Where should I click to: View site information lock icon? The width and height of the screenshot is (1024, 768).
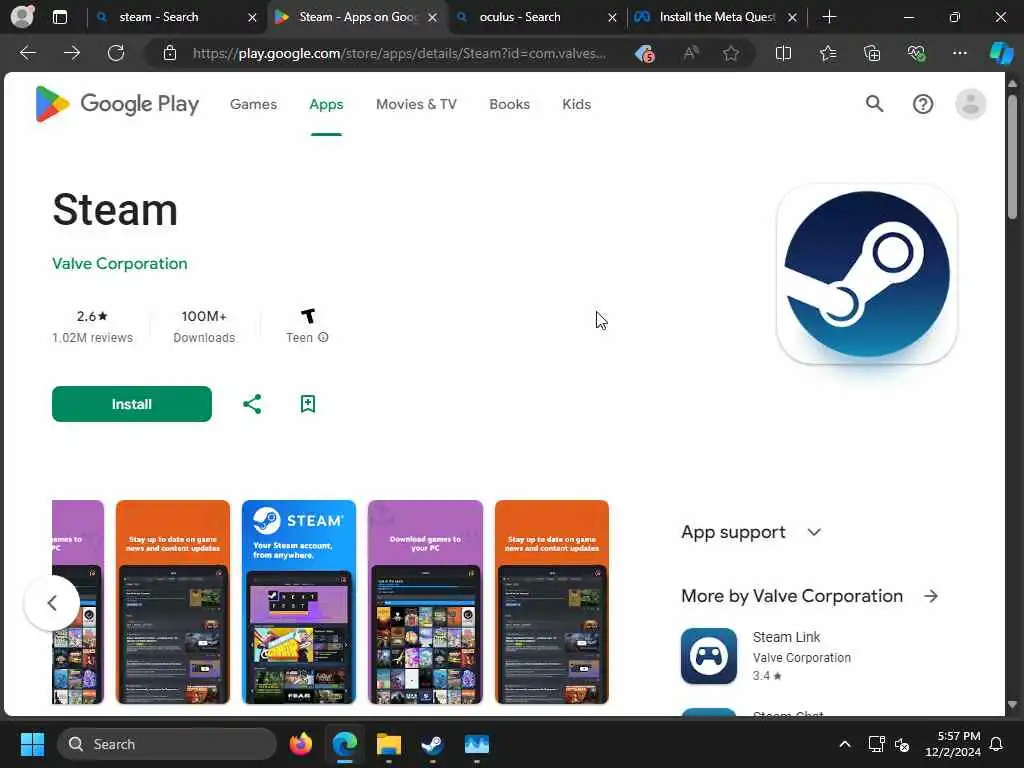(x=170, y=53)
